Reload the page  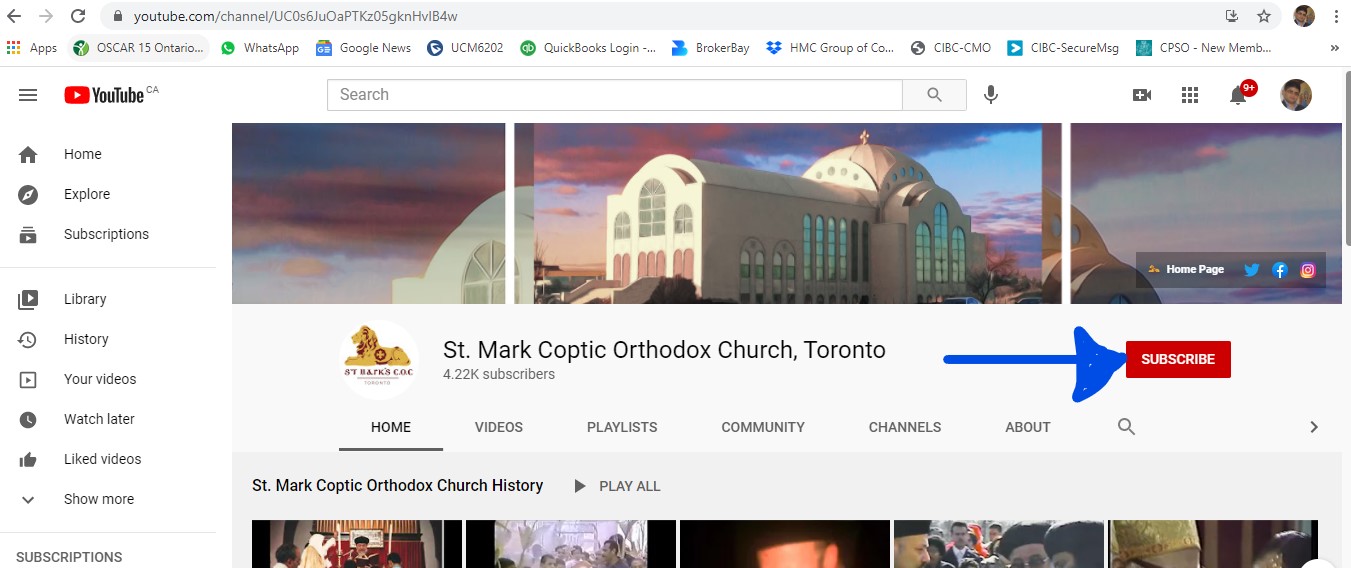tap(78, 17)
